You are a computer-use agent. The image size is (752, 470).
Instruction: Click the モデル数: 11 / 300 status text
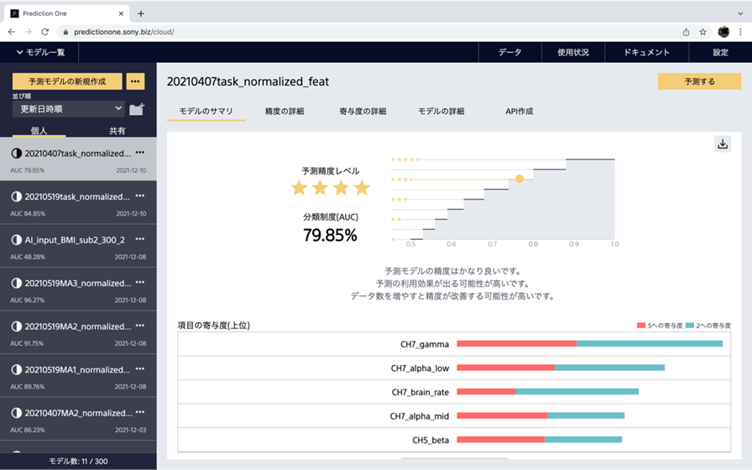click(x=78, y=461)
